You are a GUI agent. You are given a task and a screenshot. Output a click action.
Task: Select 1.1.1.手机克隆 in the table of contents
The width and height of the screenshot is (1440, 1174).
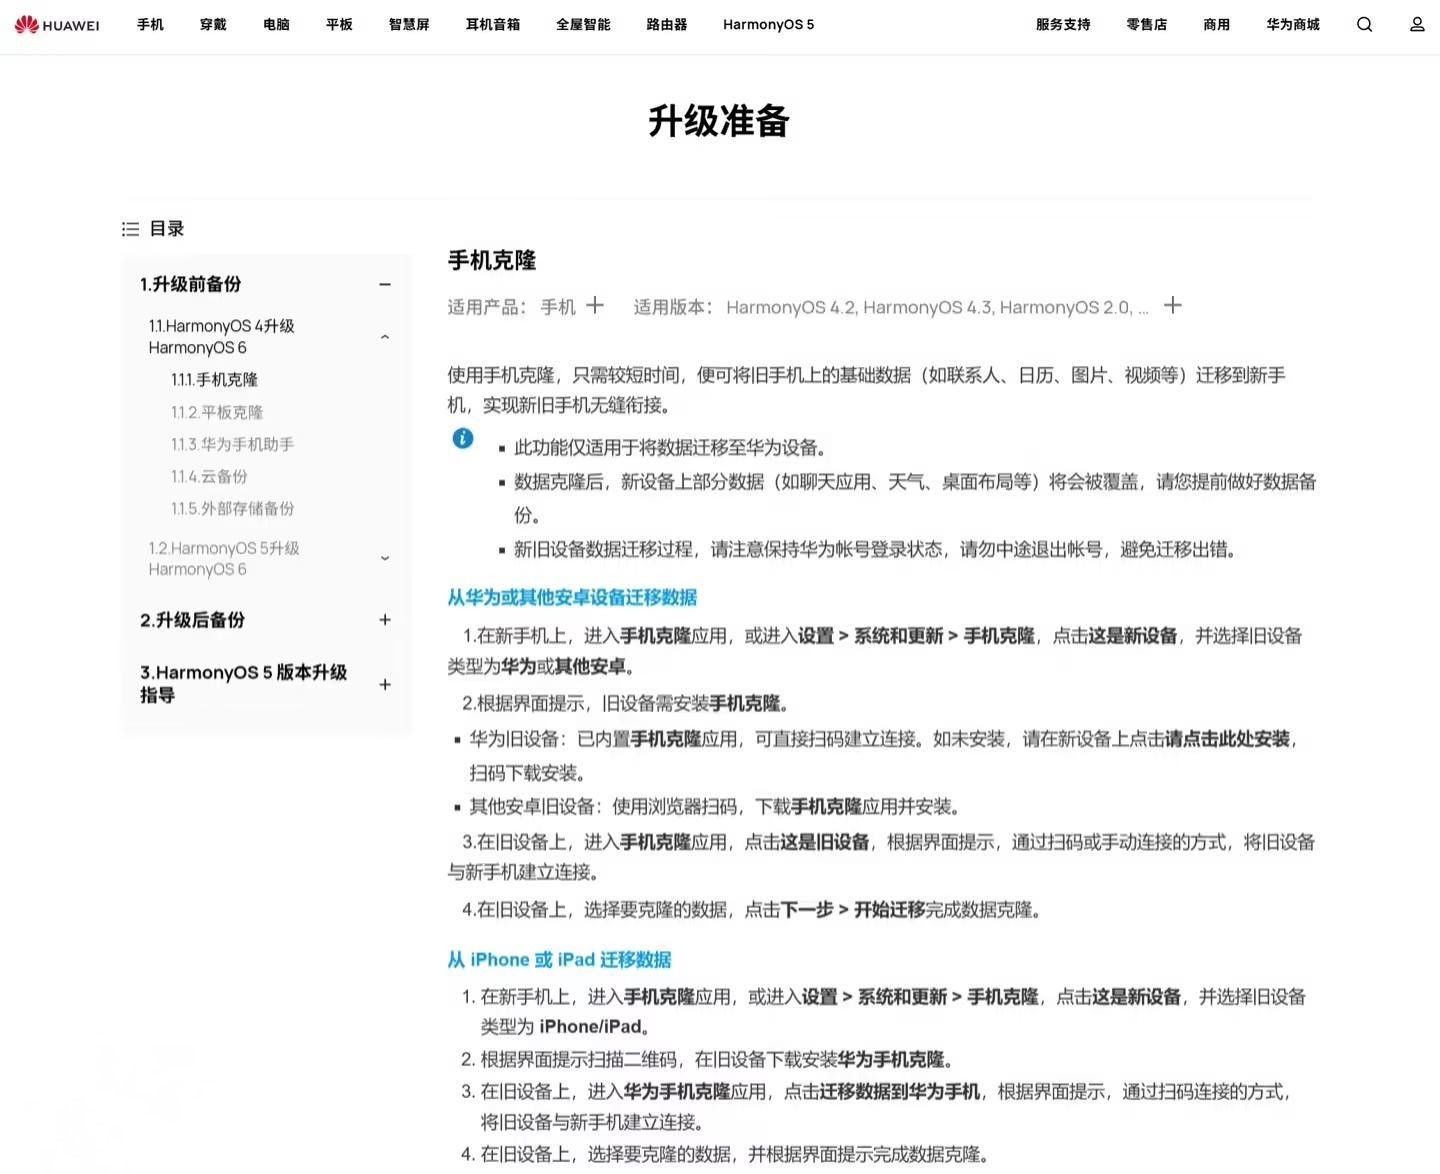(x=214, y=380)
